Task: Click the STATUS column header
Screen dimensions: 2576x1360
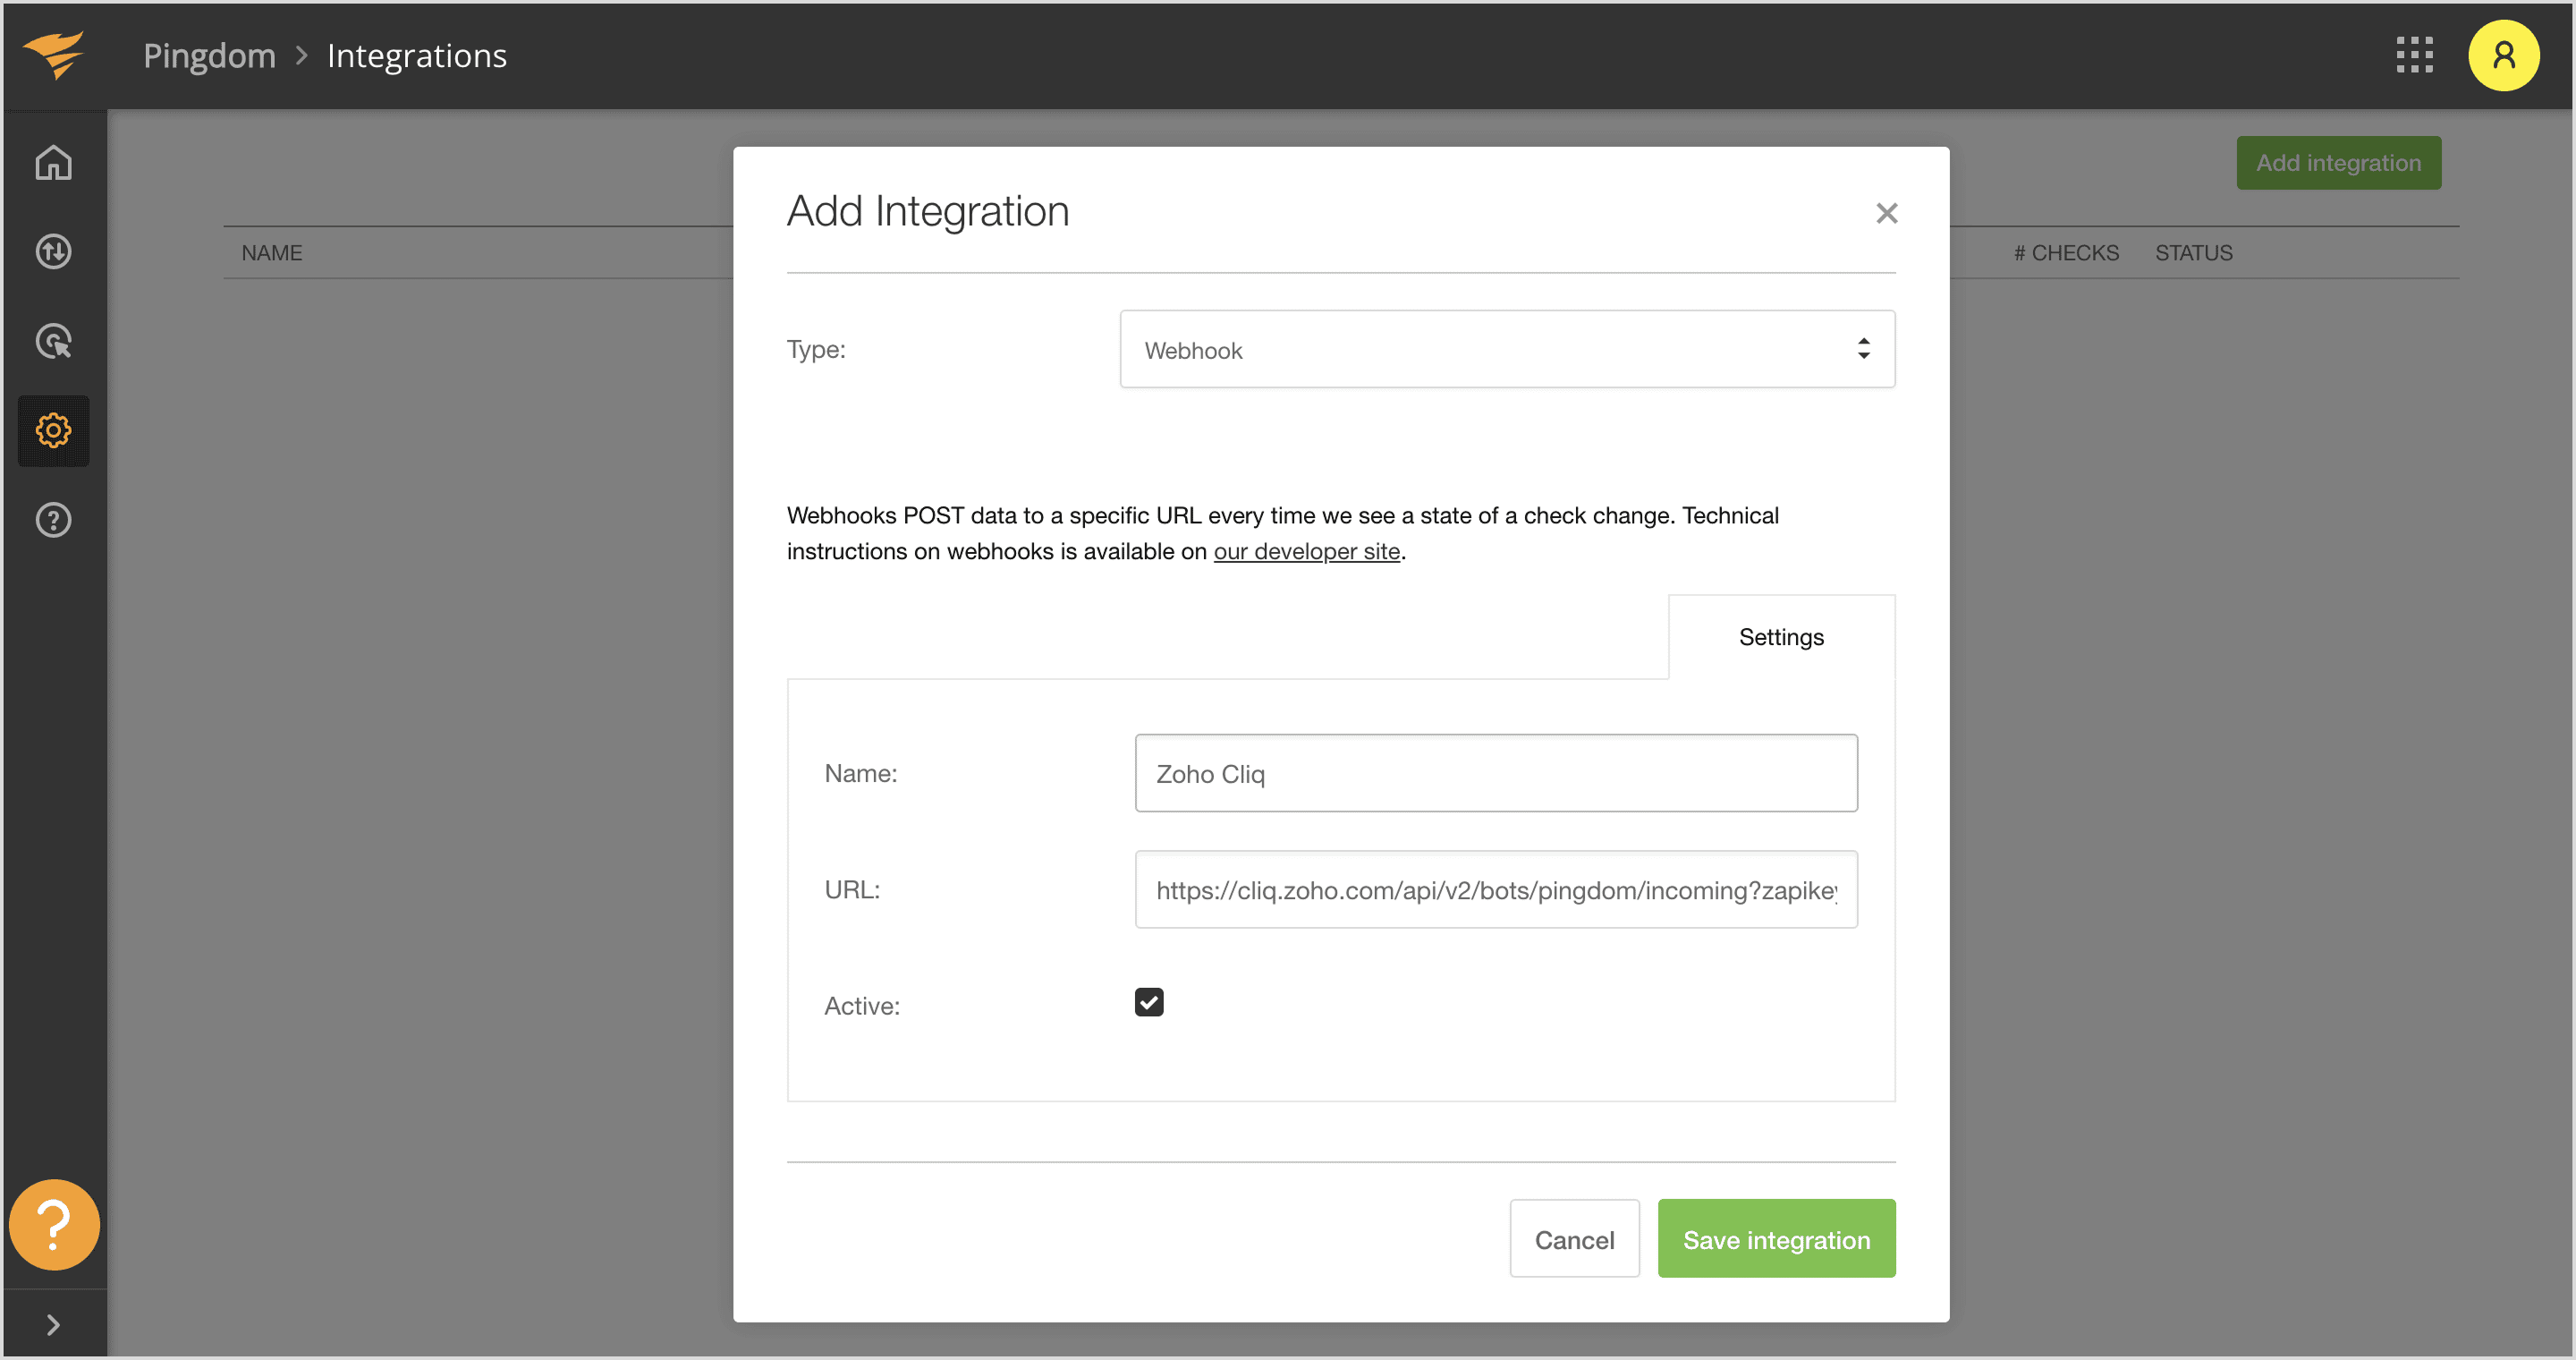Action: [x=2193, y=253]
